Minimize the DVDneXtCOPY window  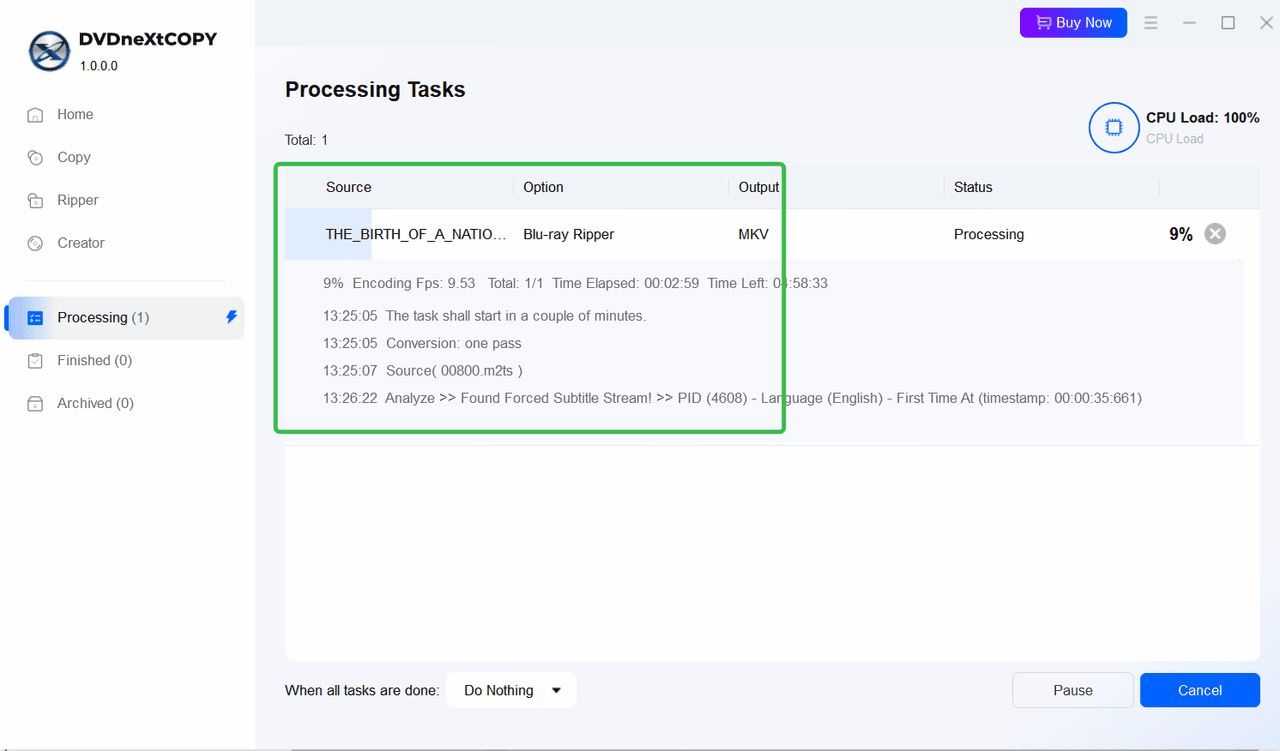coord(1190,23)
